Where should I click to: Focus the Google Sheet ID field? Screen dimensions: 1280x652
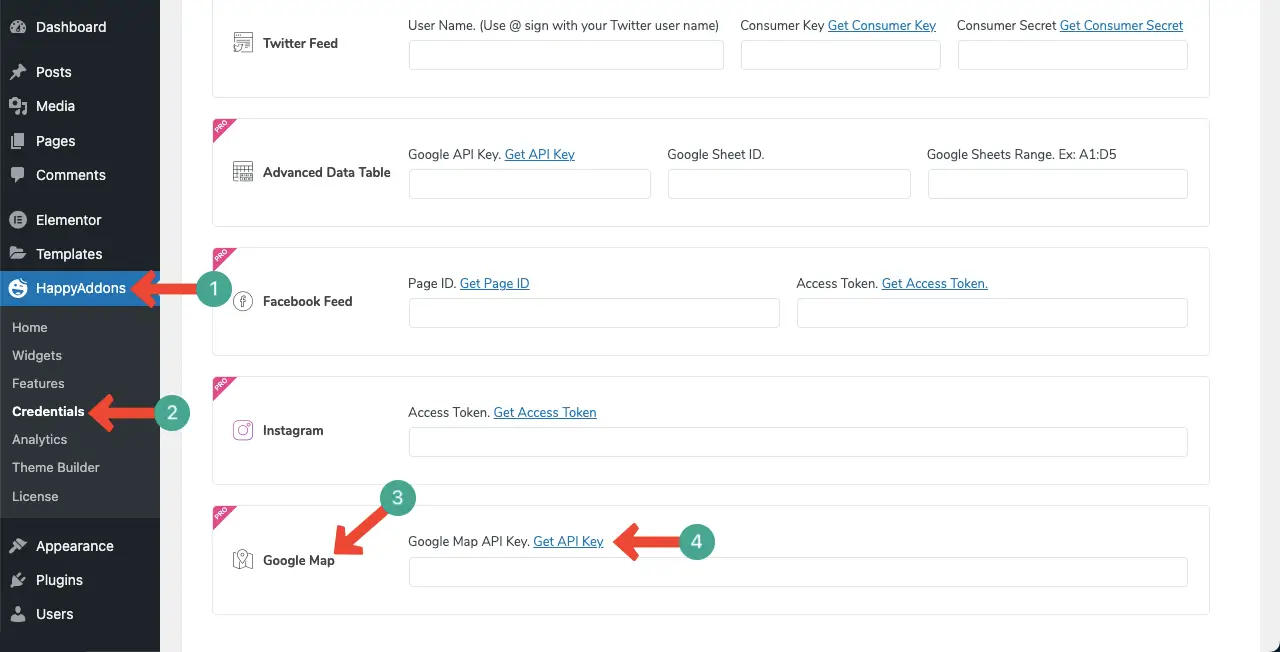[789, 184]
